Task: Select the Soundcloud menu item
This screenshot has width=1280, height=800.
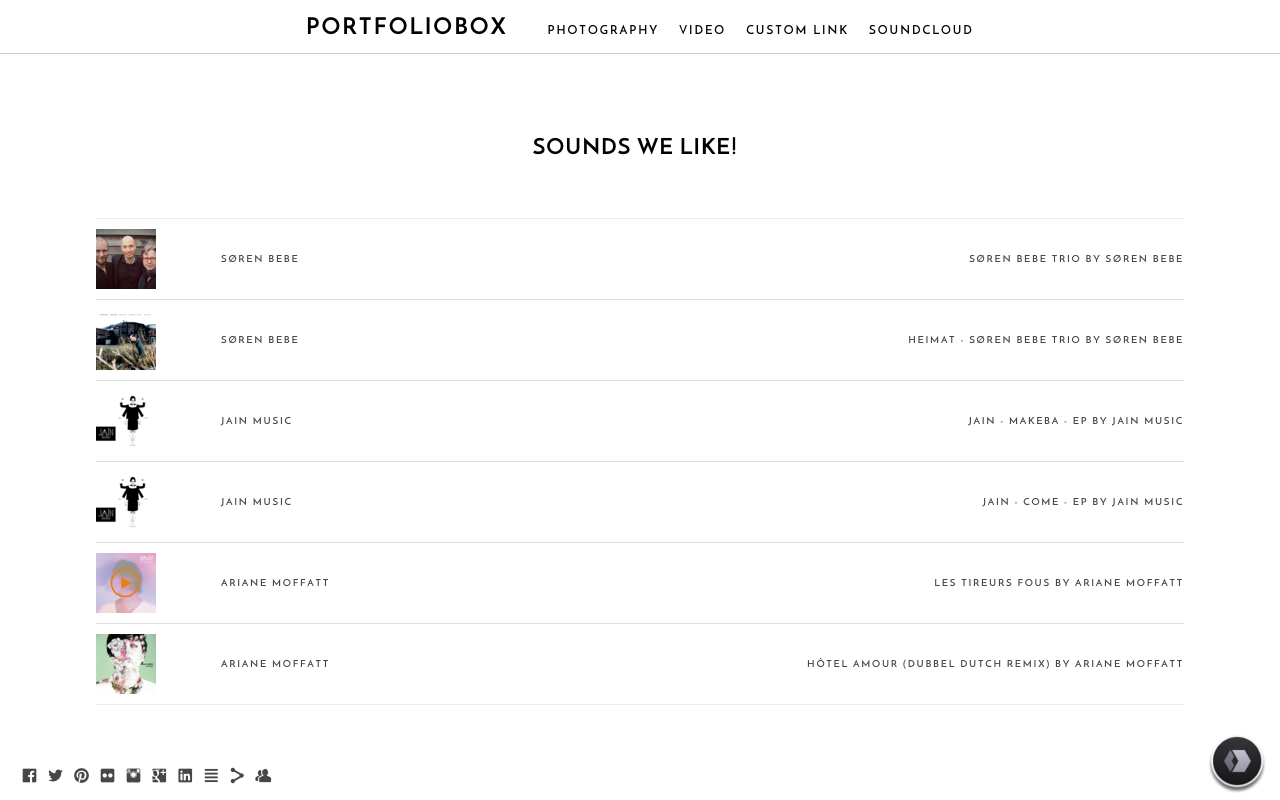Action: click(921, 31)
